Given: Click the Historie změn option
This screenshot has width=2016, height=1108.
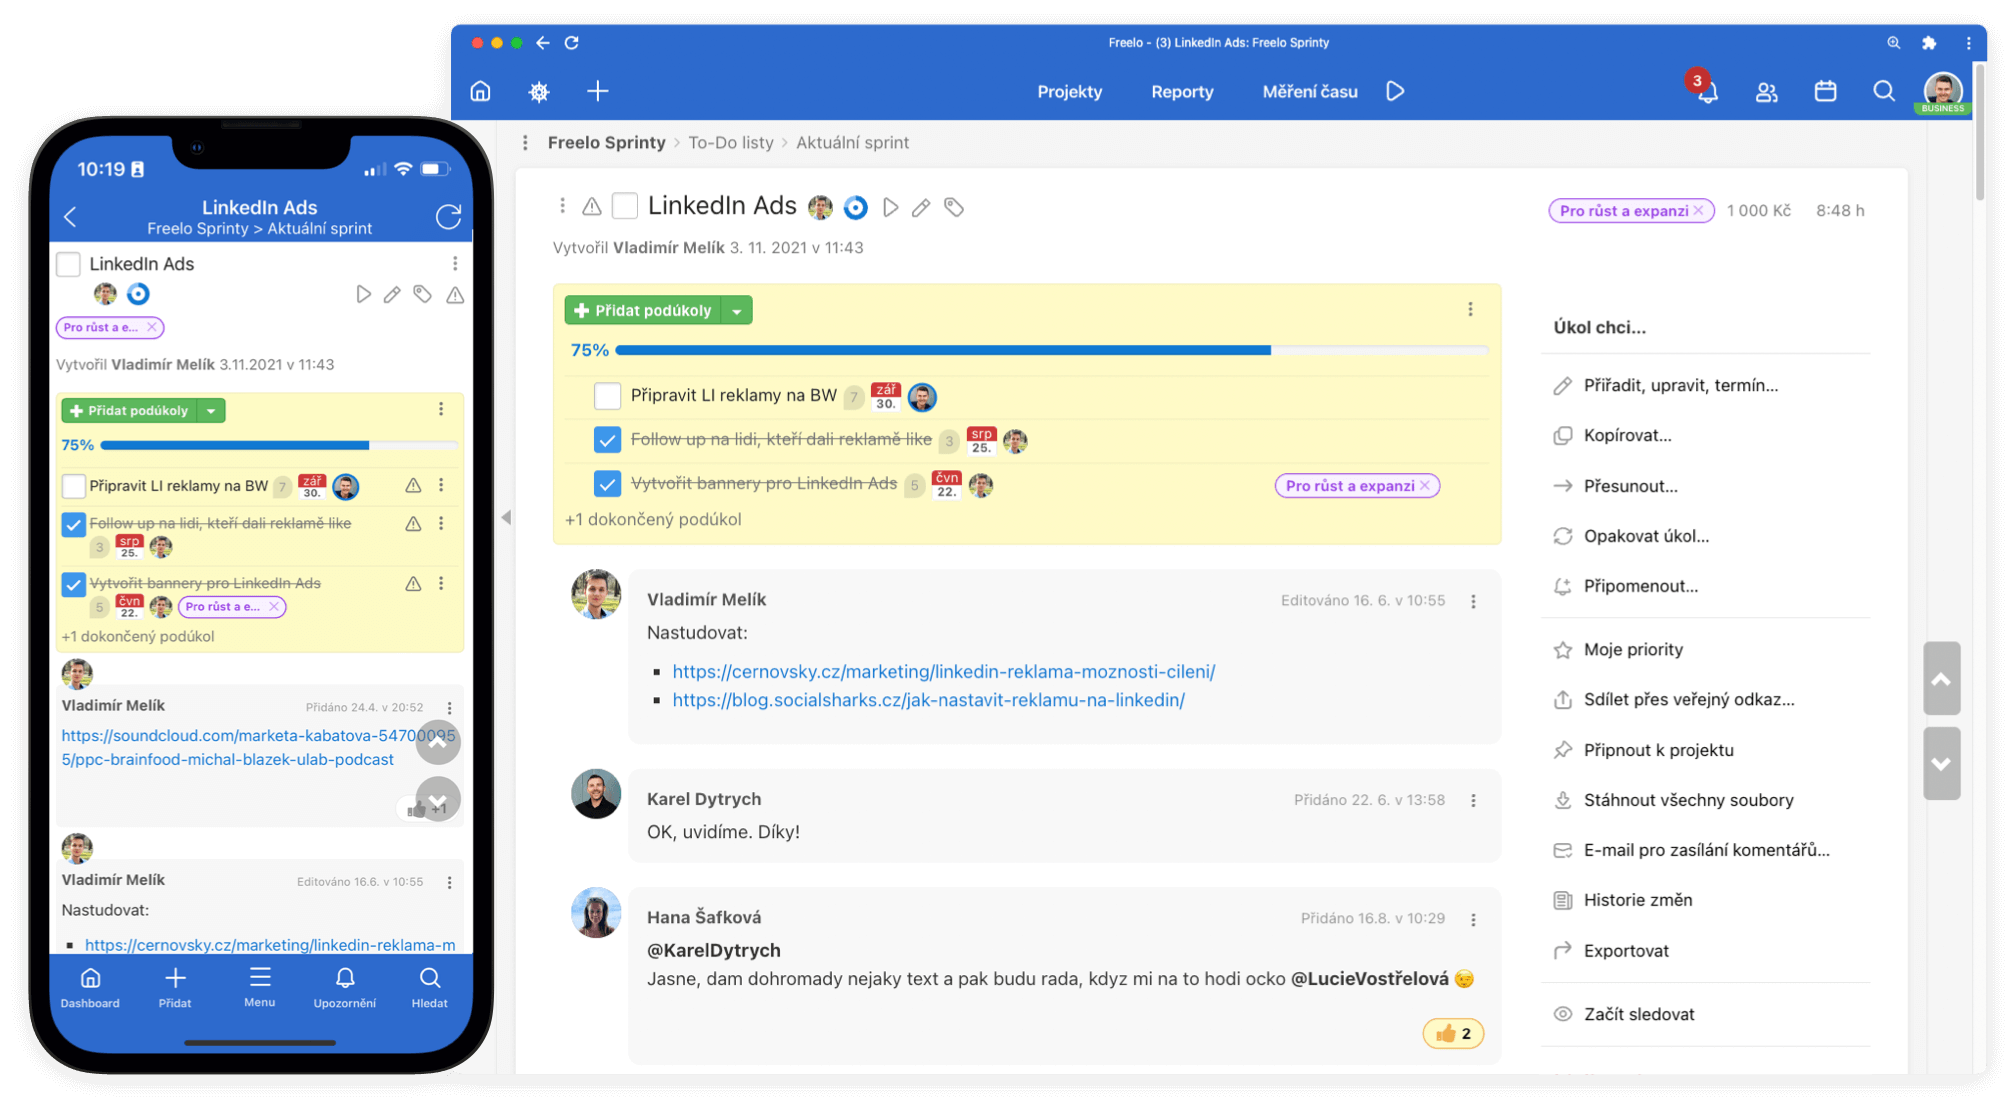Looking at the screenshot, I should tap(1637, 900).
